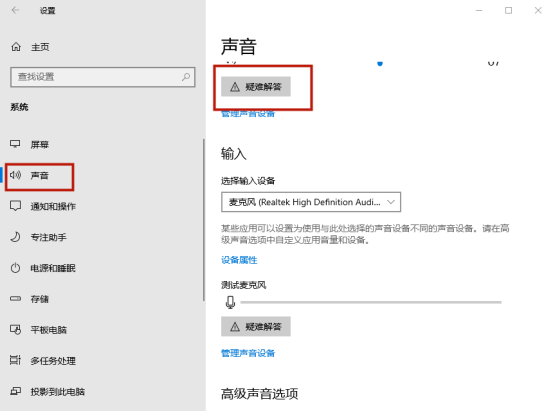This screenshot has width=553, height=411.
Task: Select the 电源和睡眠 power icon
Action: click(15, 268)
